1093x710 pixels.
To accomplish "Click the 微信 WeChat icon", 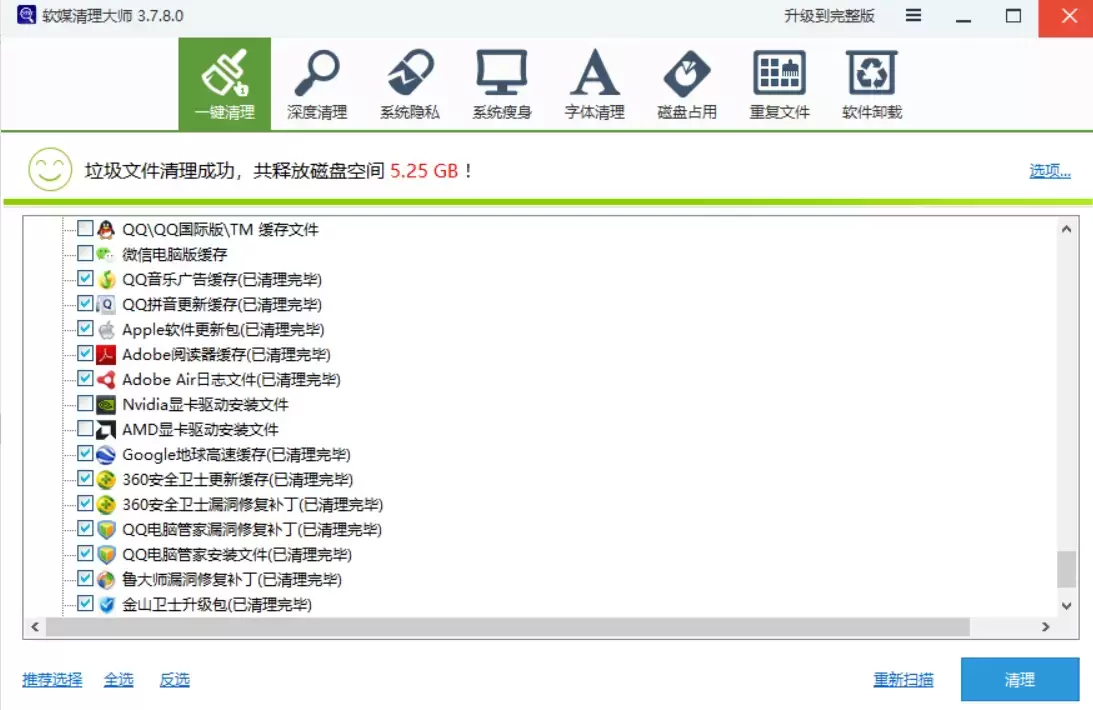I will click(106, 254).
